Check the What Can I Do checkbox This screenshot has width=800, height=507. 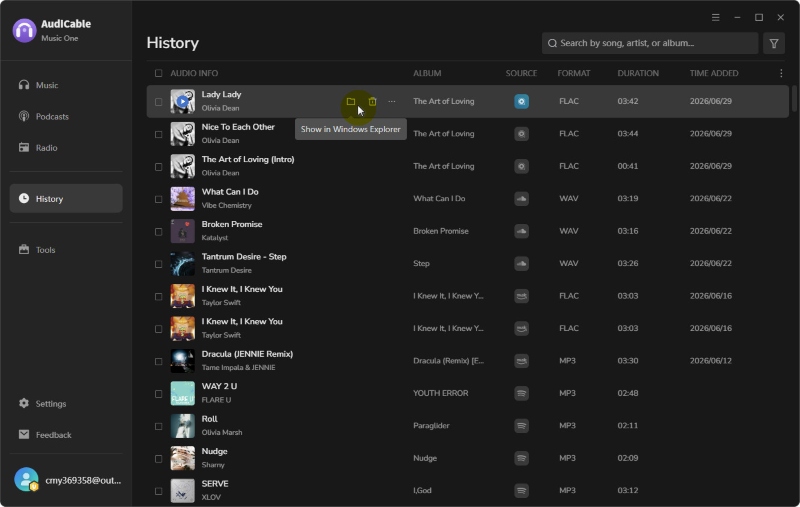point(158,199)
